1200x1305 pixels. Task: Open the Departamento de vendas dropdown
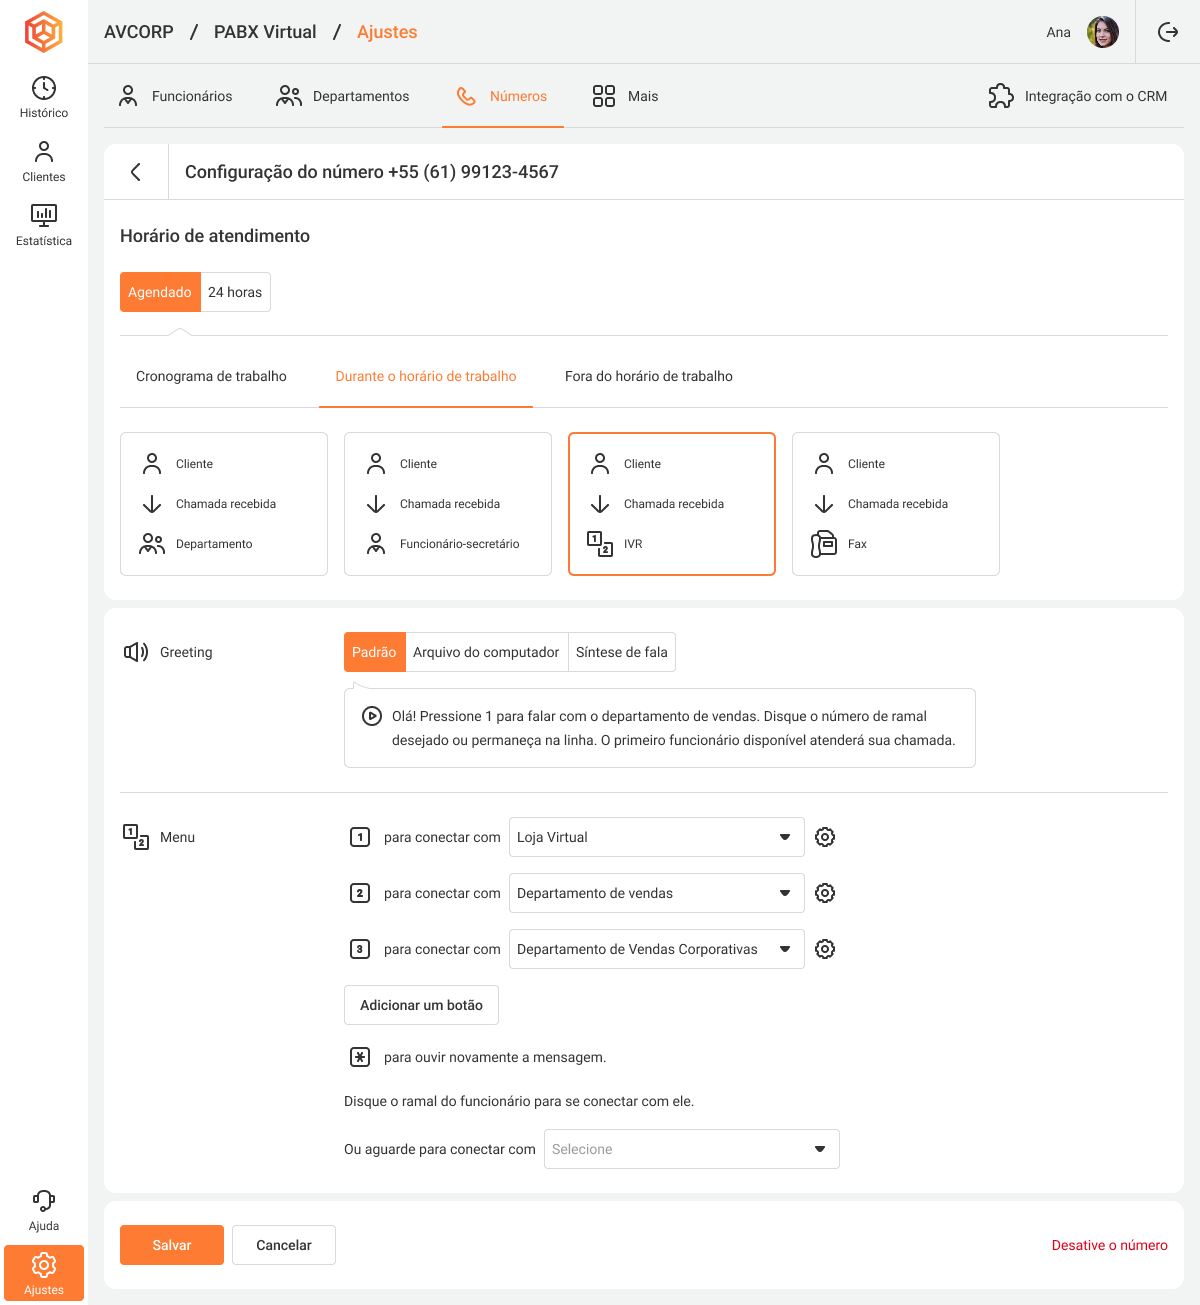[x=656, y=893]
